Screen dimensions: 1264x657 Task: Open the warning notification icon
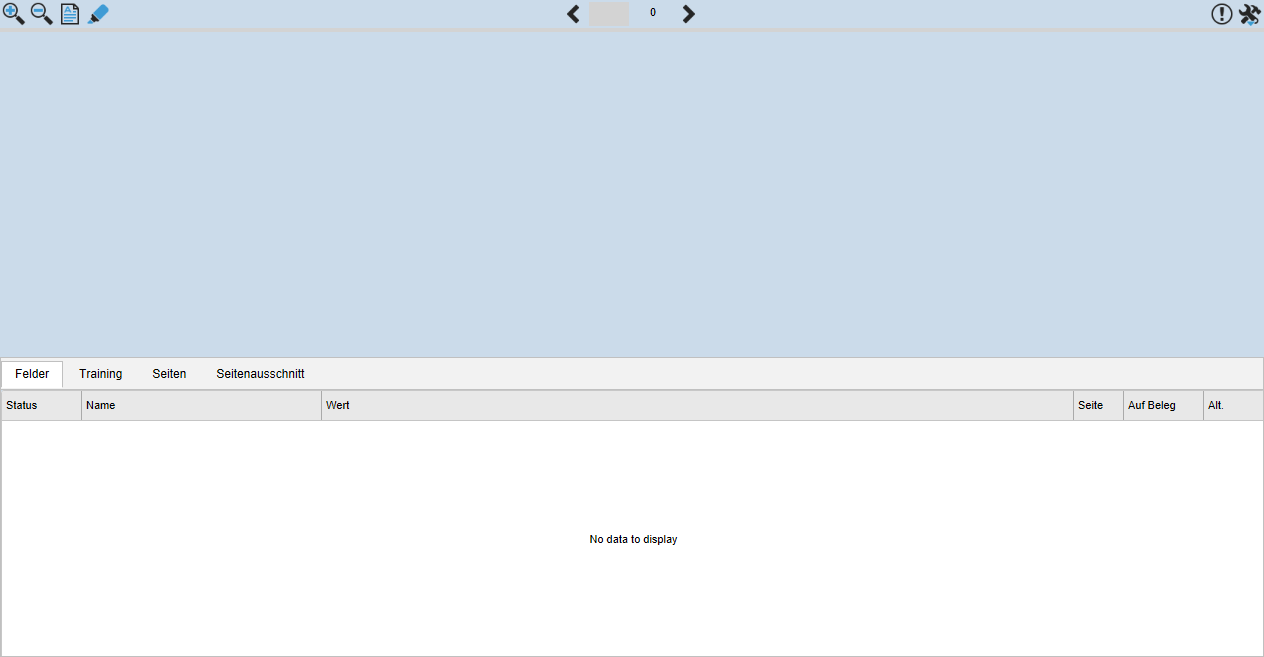pos(1221,14)
